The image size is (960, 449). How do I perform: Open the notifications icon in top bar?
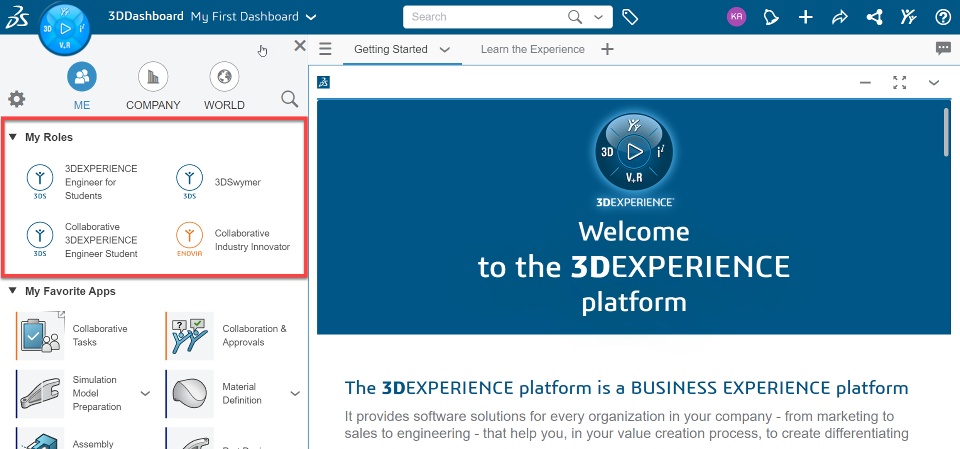pyautogui.click(x=771, y=17)
